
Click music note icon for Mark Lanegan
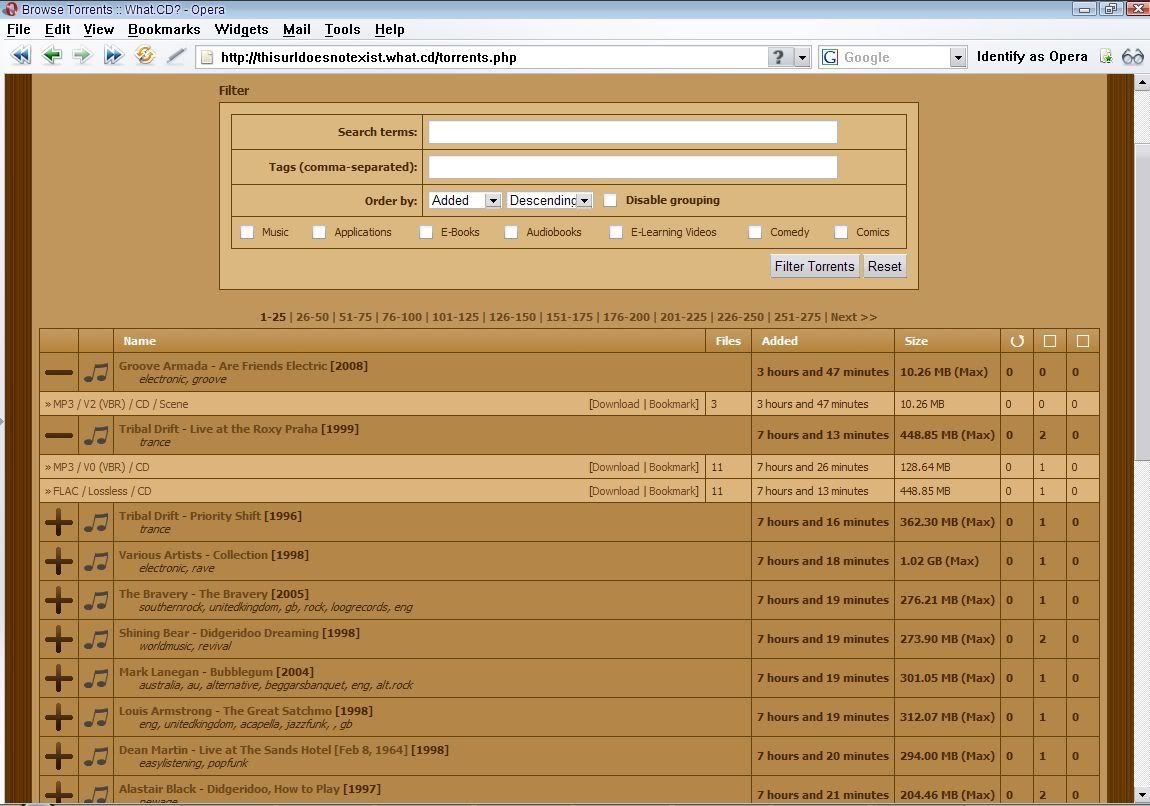tap(95, 678)
